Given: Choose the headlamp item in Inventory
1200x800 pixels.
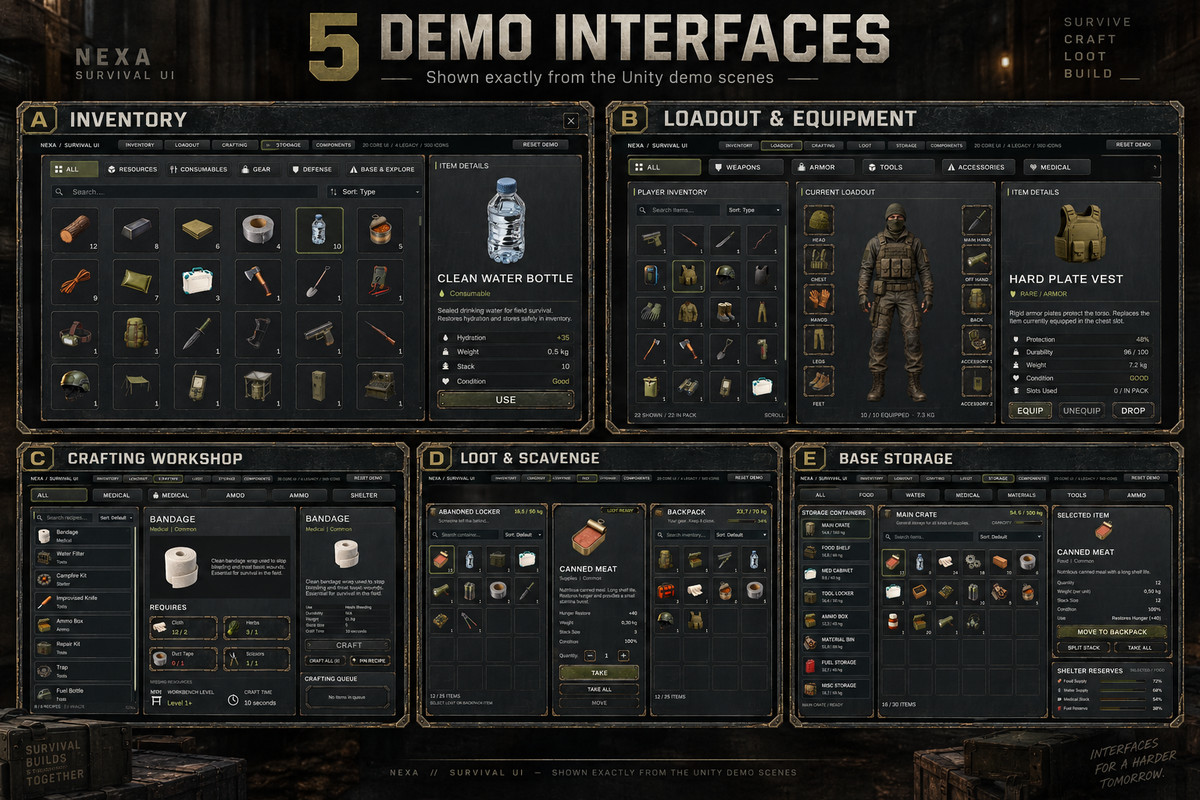Looking at the screenshot, I should pos(75,336).
